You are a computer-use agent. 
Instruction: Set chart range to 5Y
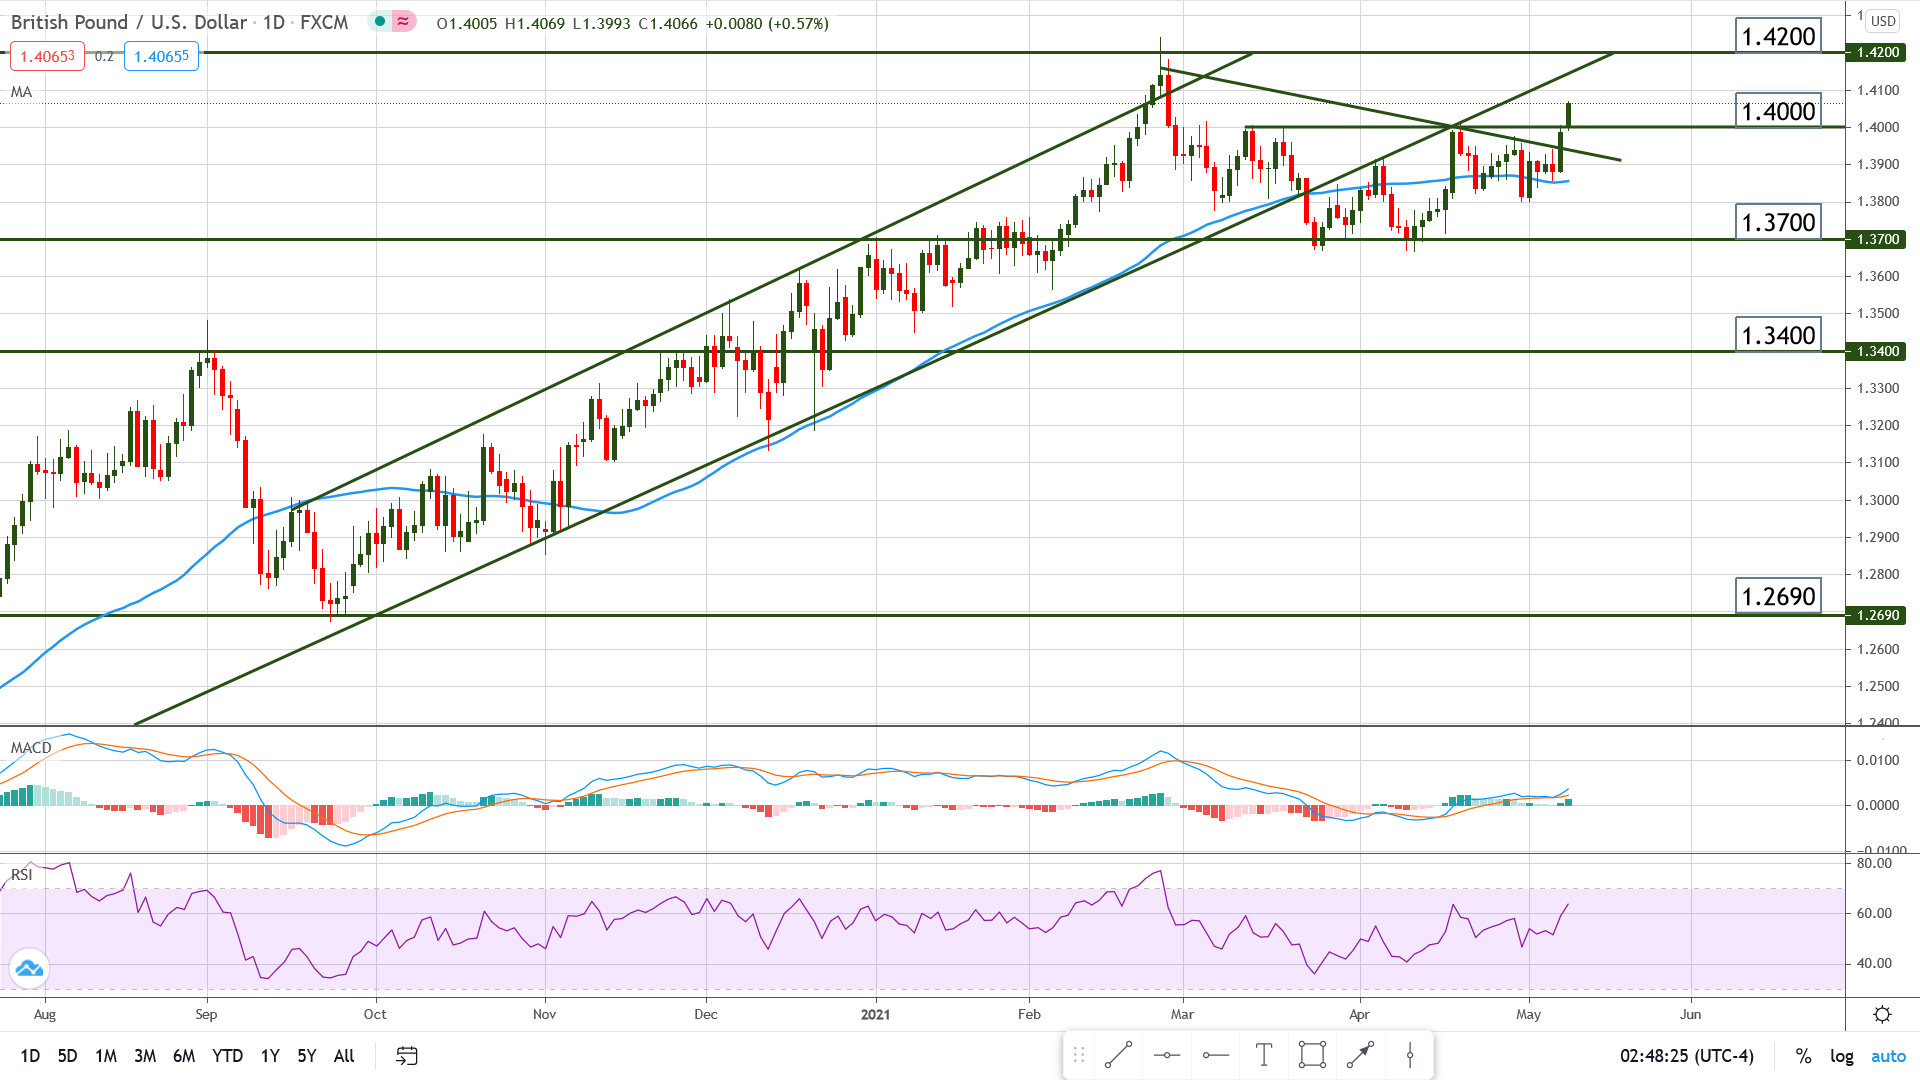coord(307,1056)
